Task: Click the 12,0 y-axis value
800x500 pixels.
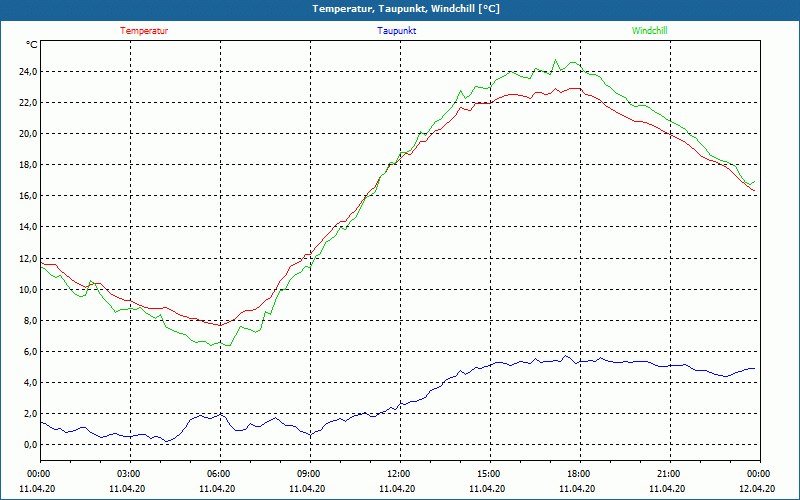Action: 27,258
